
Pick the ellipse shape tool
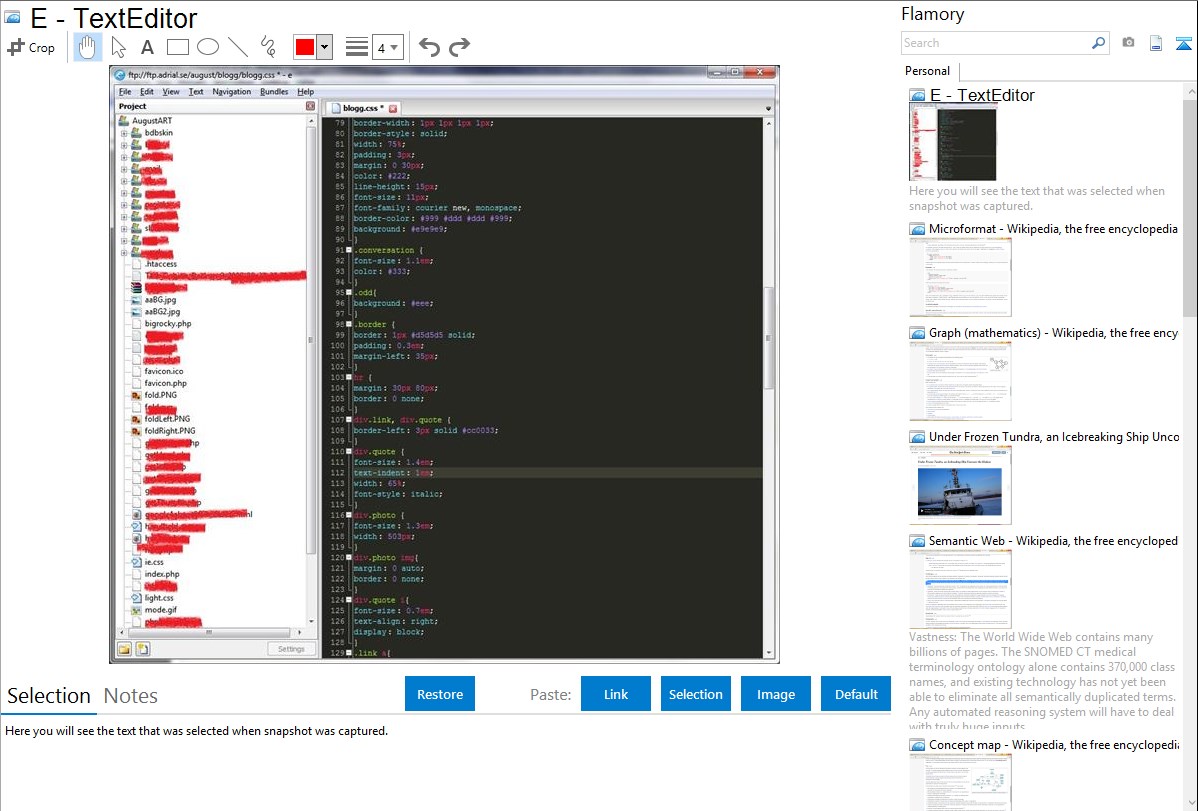(x=207, y=47)
